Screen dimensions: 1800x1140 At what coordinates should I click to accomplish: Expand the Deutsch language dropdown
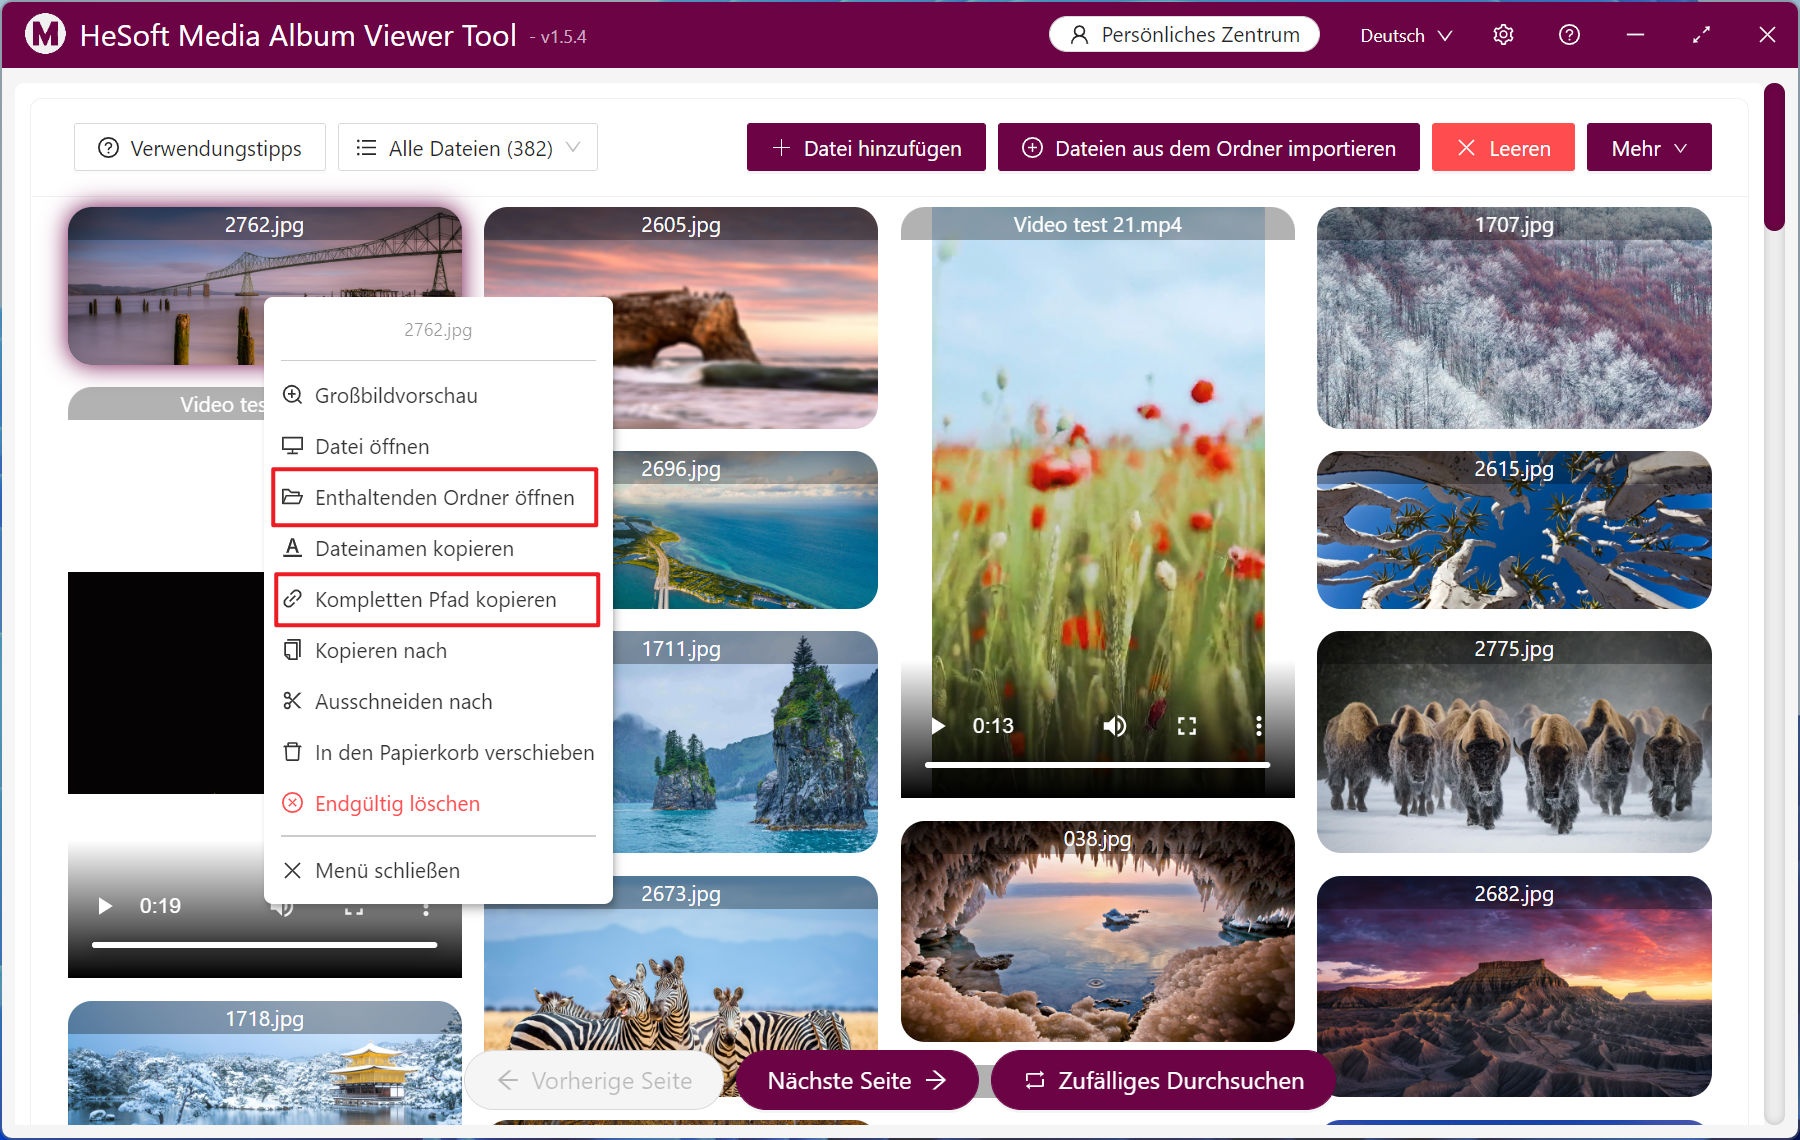(1406, 35)
